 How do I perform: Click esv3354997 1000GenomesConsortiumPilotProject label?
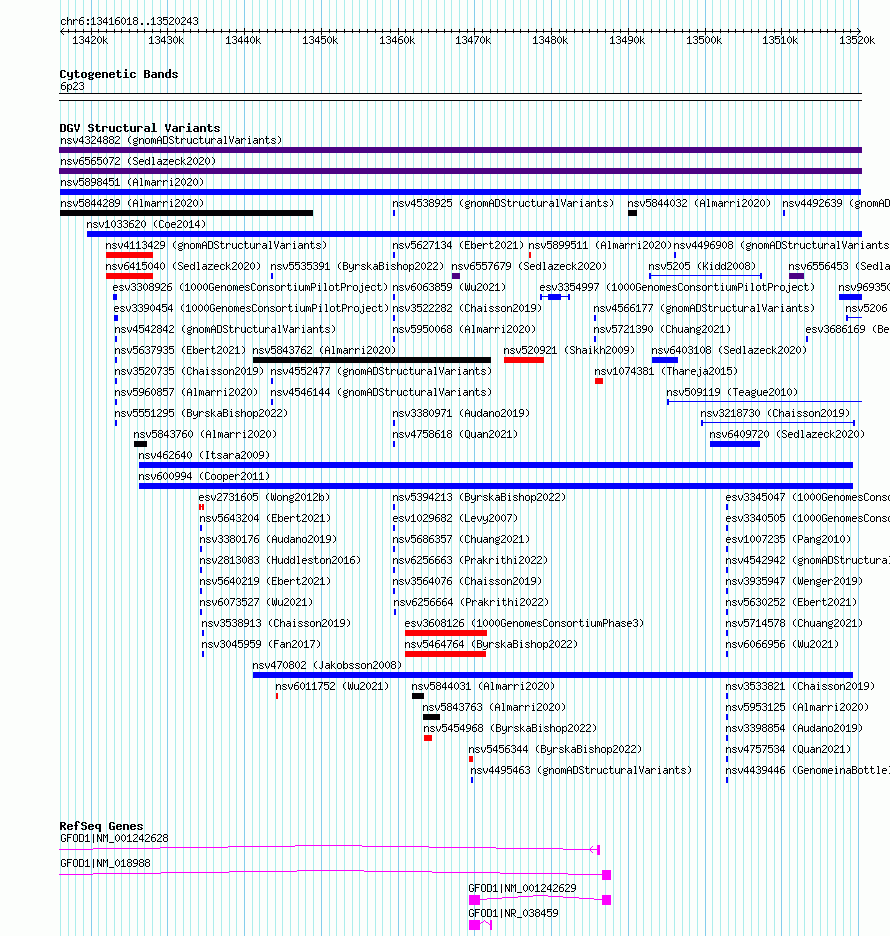[x=677, y=287]
